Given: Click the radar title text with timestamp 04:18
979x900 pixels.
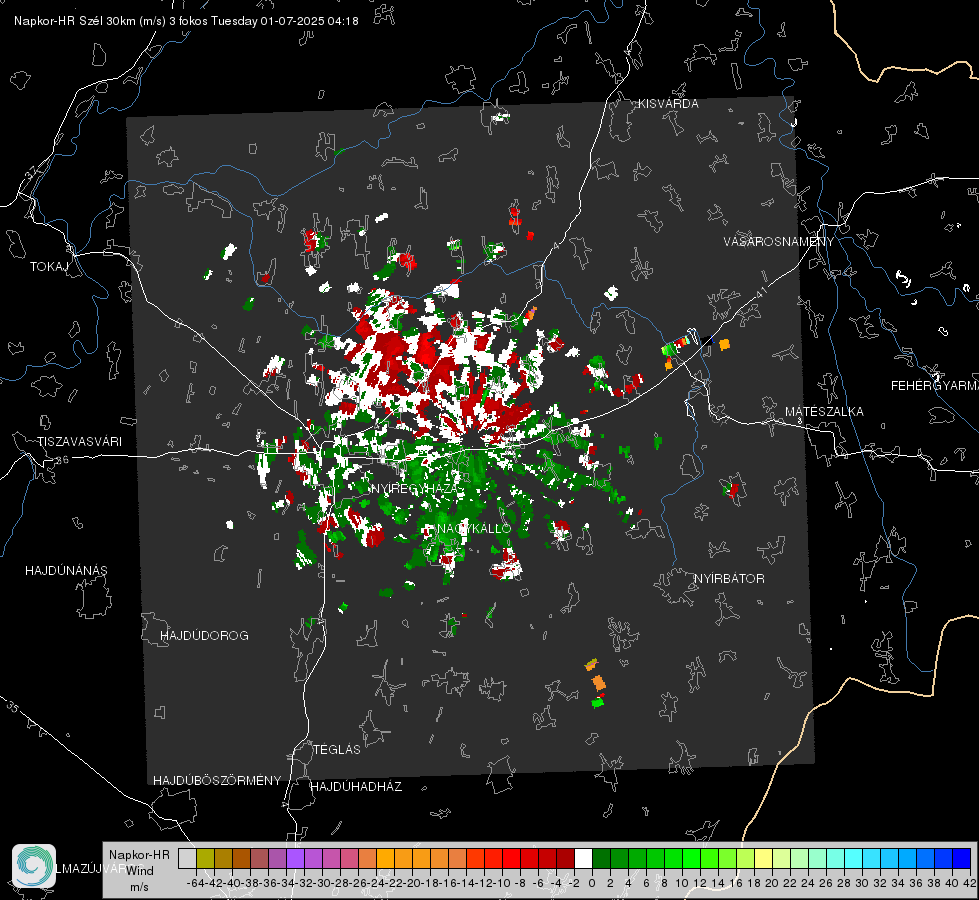Looking at the screenshot, I should point(186,21).
